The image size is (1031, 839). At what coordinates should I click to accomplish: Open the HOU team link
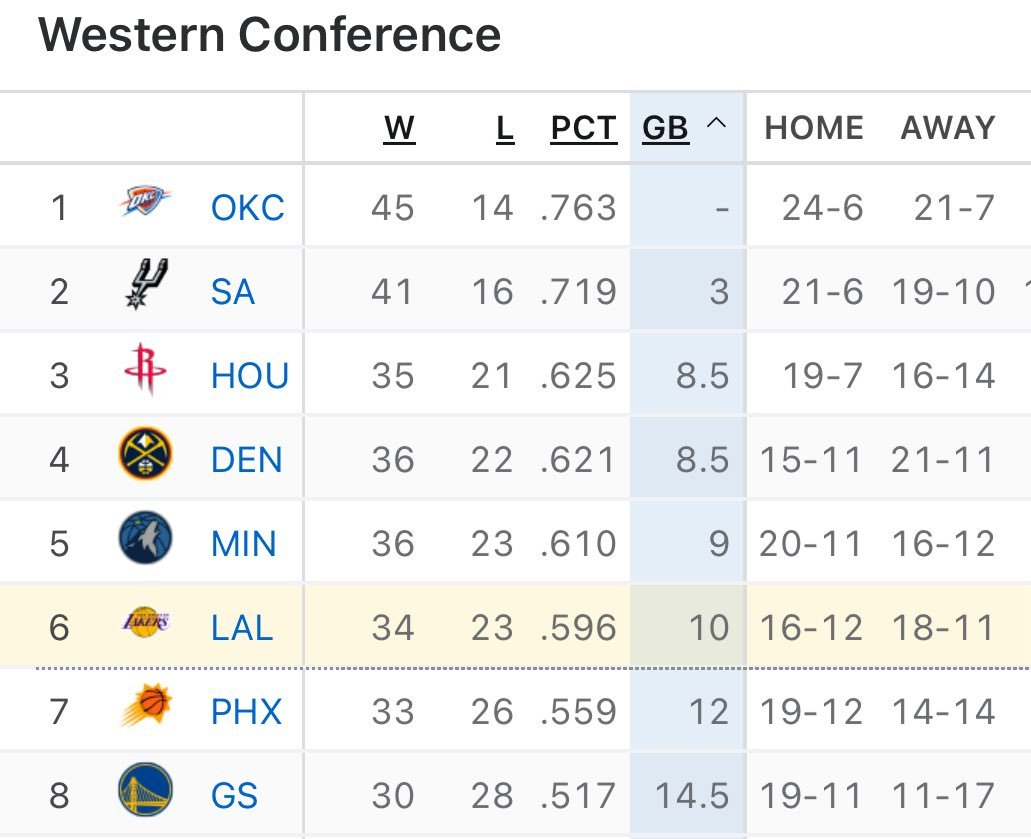click(x=250, y=376)
